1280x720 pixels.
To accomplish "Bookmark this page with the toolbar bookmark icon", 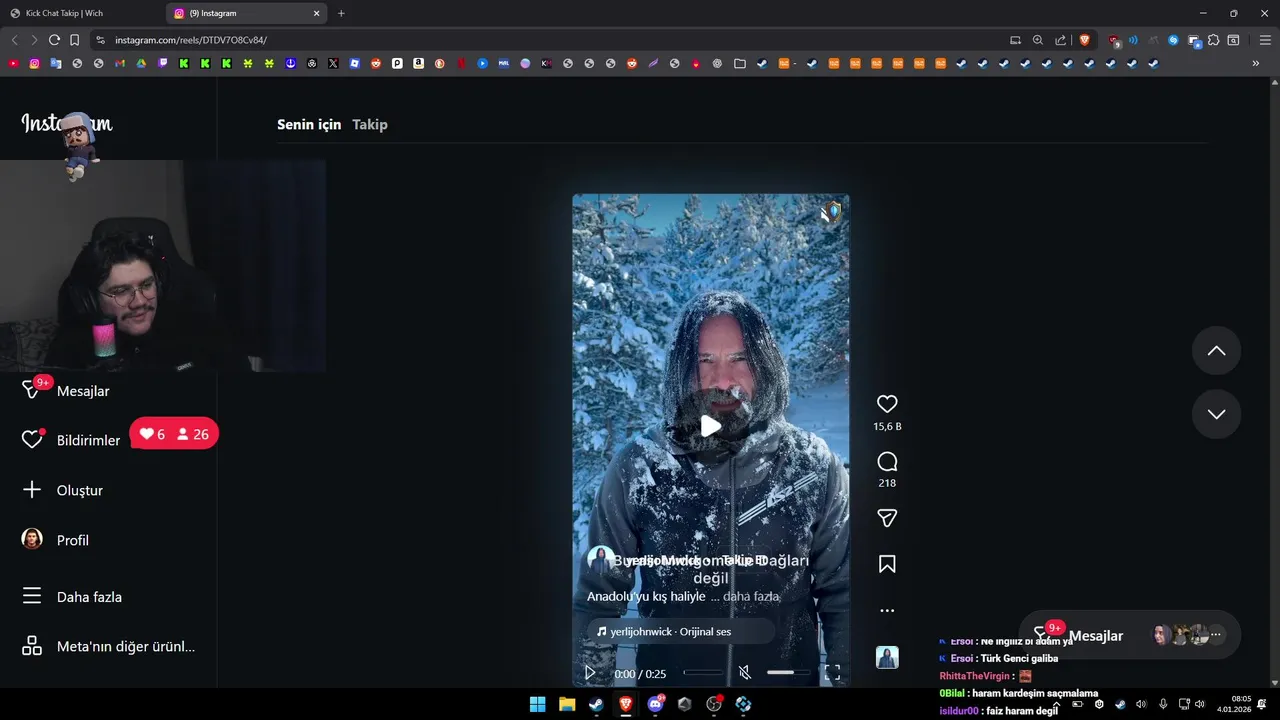I will tap(74, 40).
